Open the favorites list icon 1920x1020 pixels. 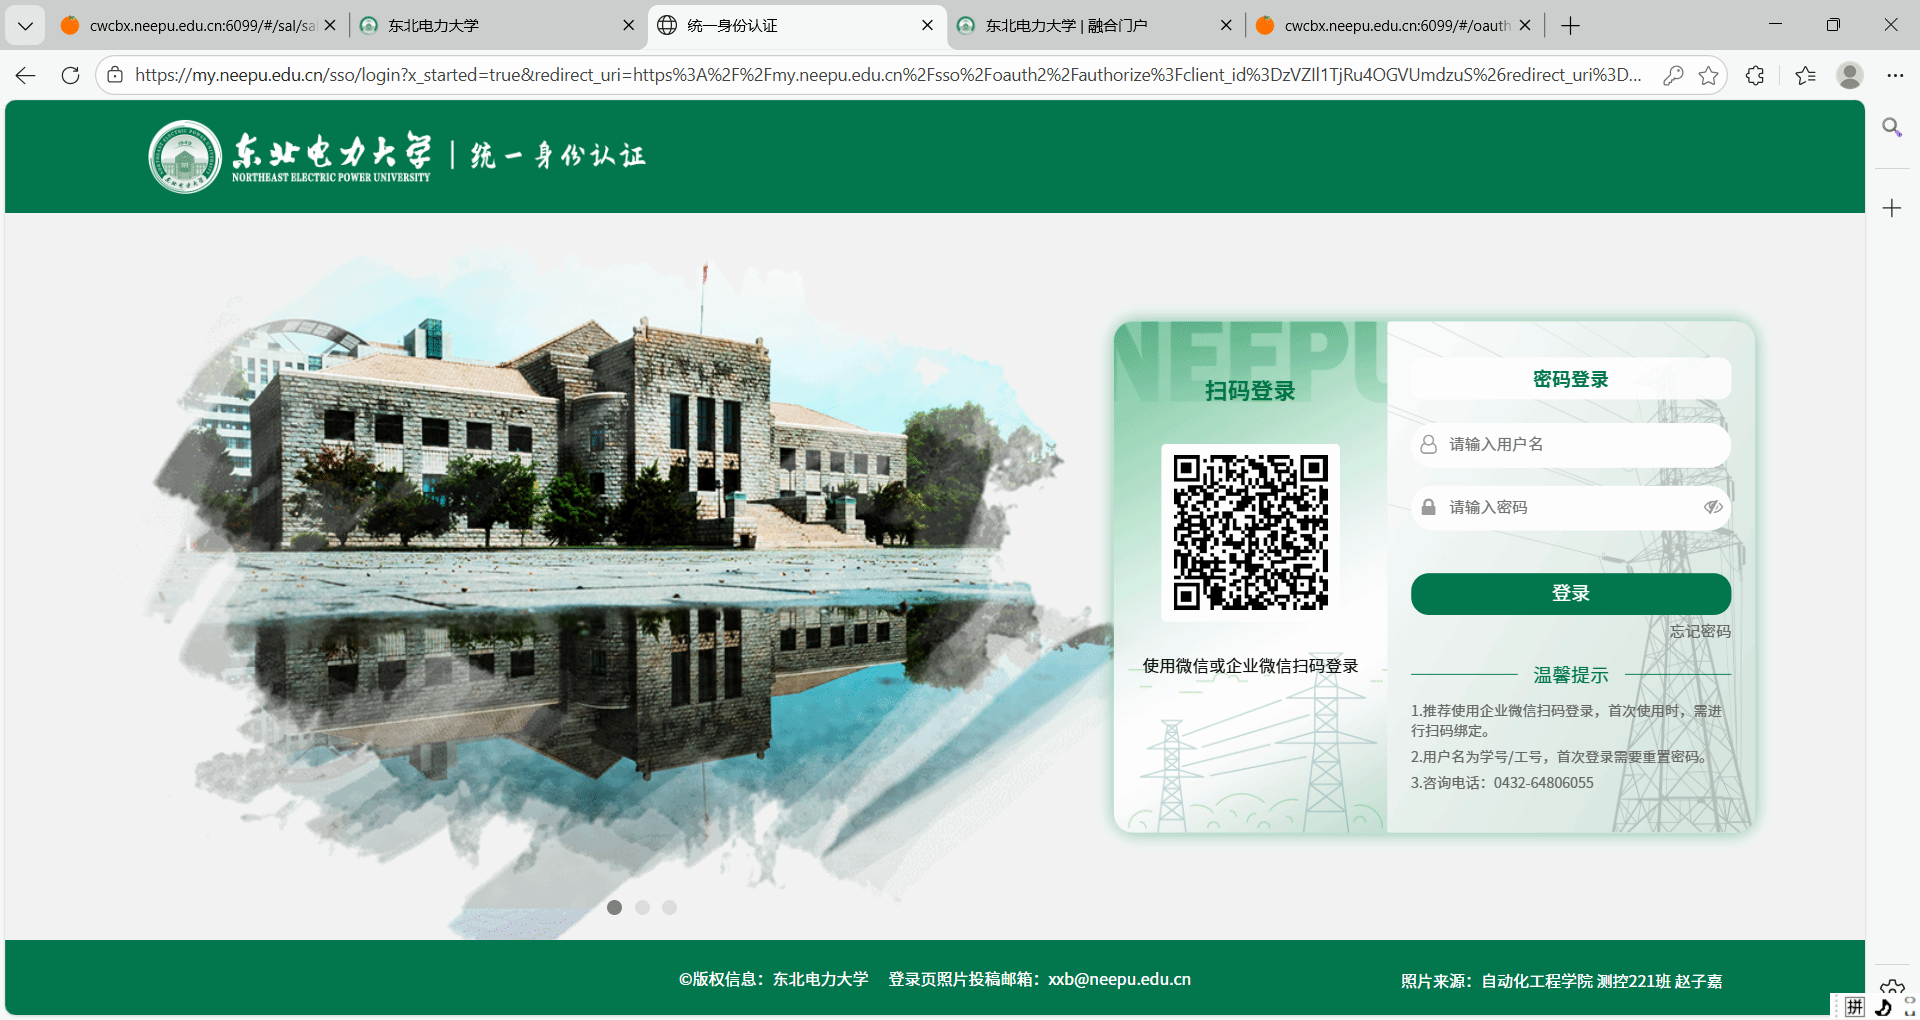pyautogui.click(x=1805, y=75)
